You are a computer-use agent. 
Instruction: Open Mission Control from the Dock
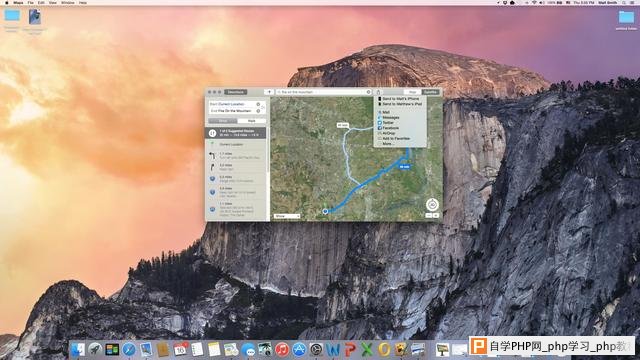pyautogui.click(x=112, y=350)
